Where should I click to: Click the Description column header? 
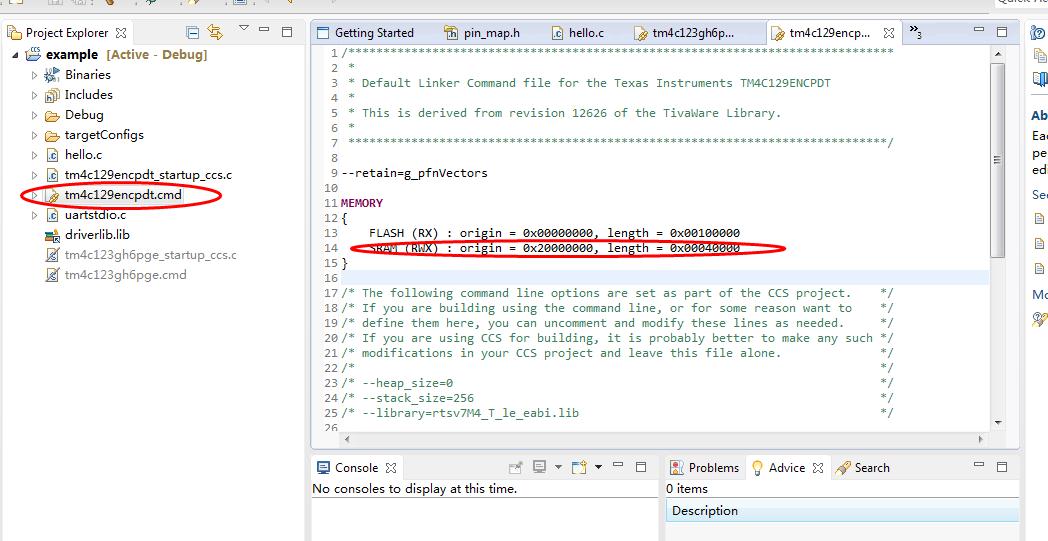click(x=843, y=511)
